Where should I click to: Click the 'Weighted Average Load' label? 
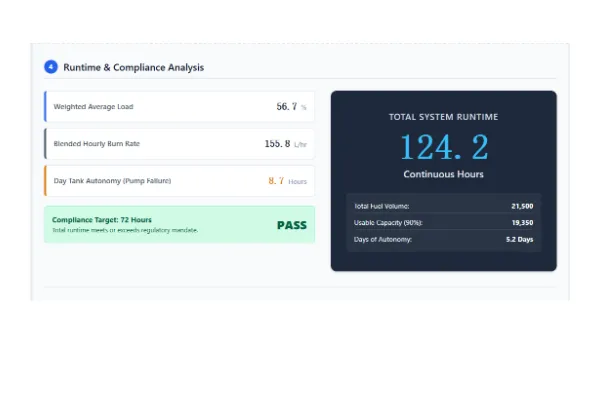click(x=93, y=107)
